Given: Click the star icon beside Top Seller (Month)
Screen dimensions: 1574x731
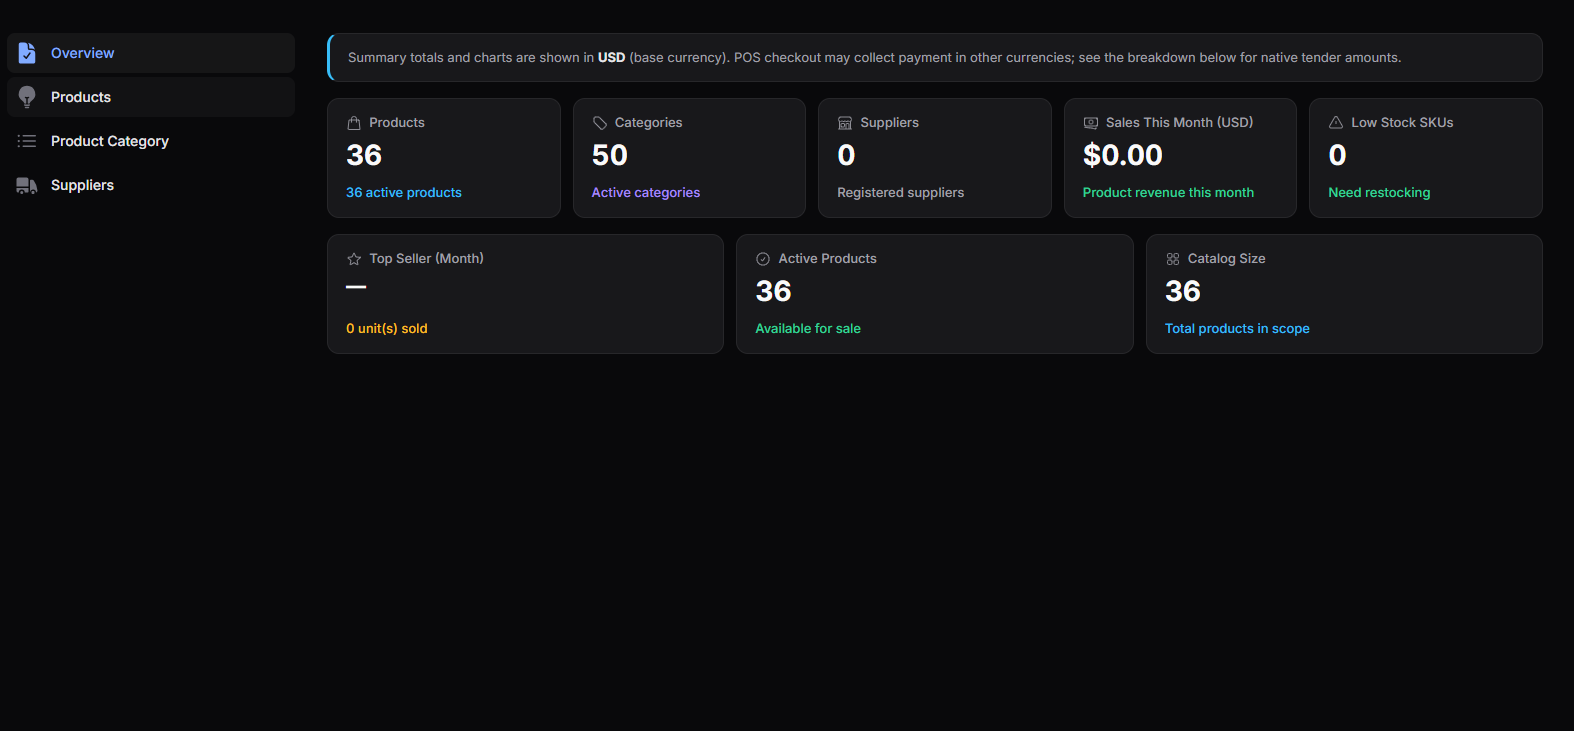Looking at the screenshot, I should click(x=354, y=259).
